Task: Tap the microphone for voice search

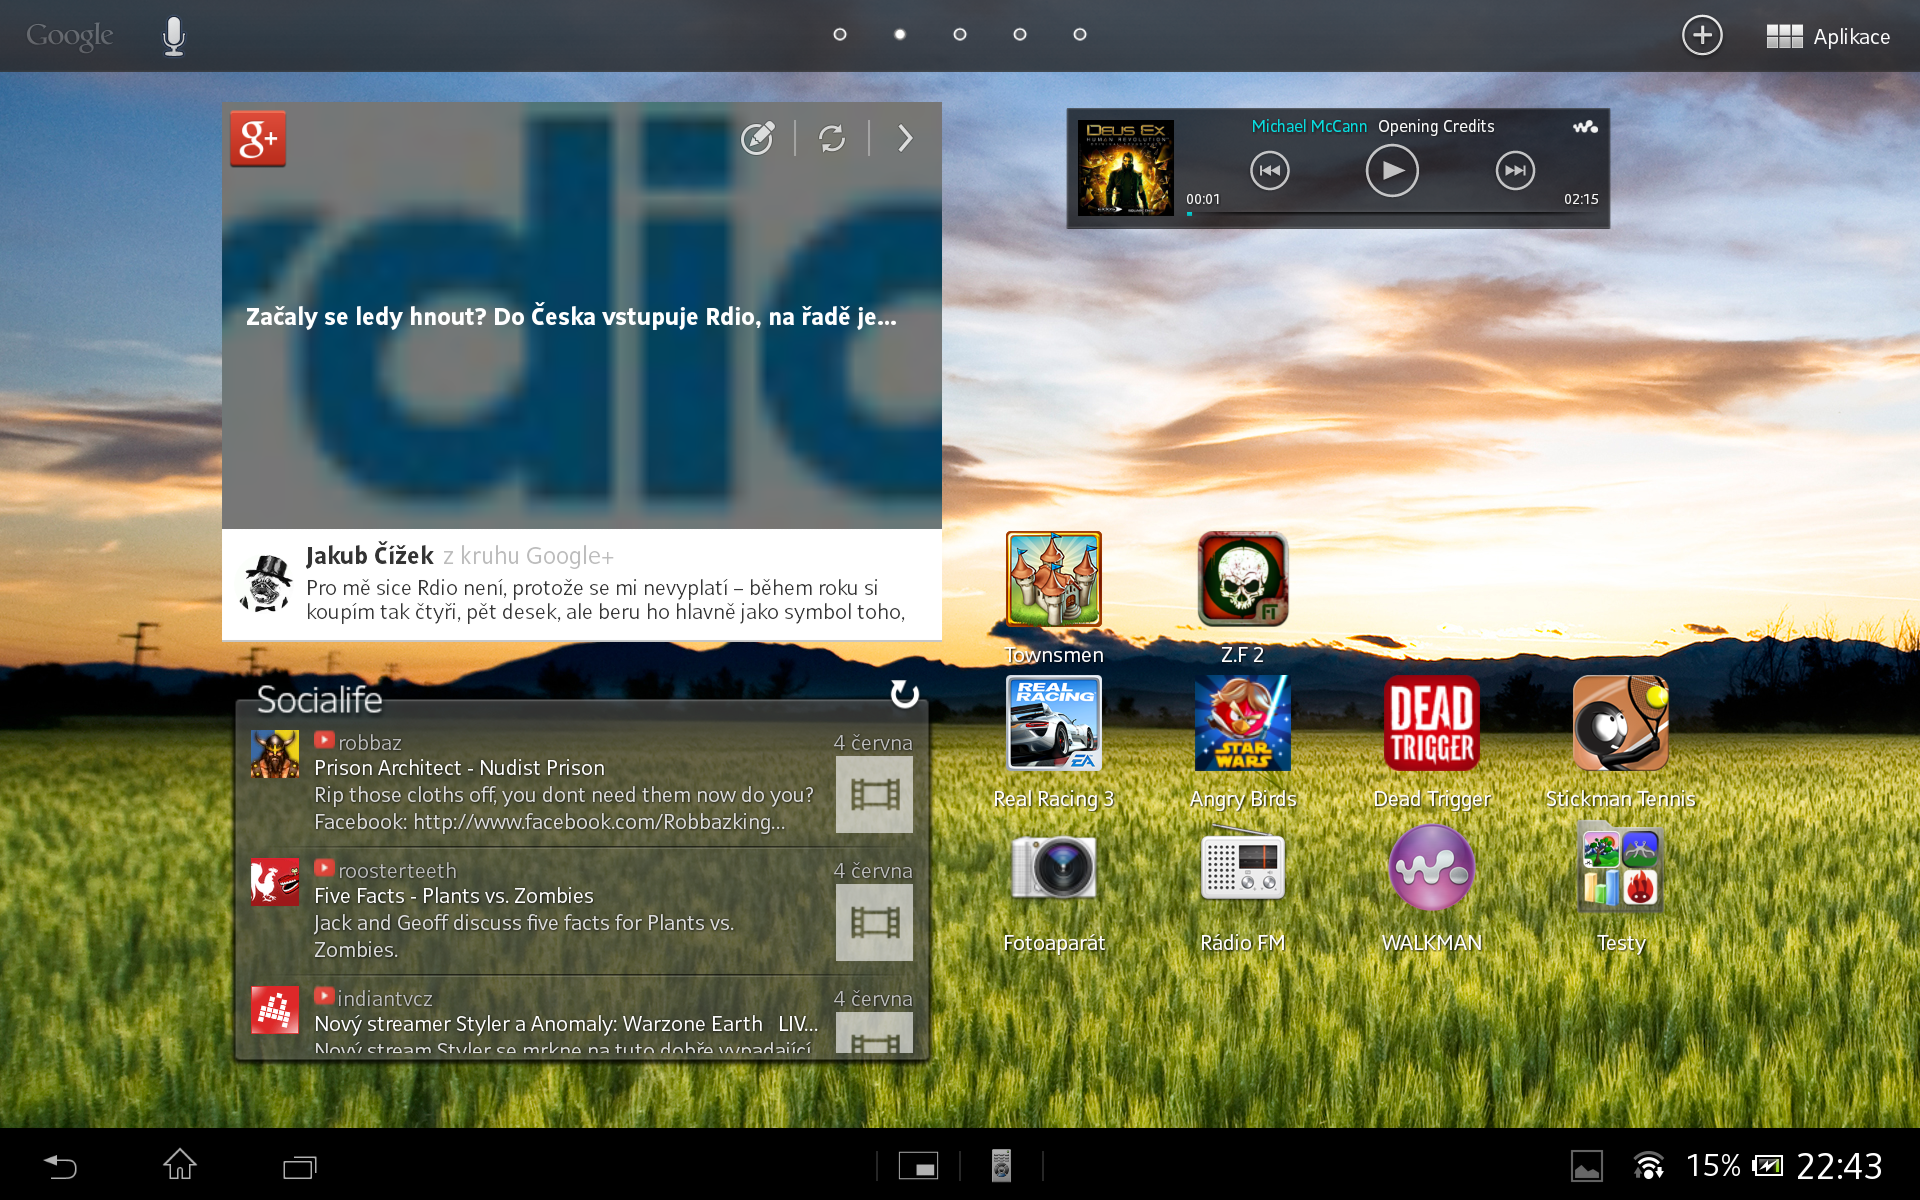Action: click(174, 35)
